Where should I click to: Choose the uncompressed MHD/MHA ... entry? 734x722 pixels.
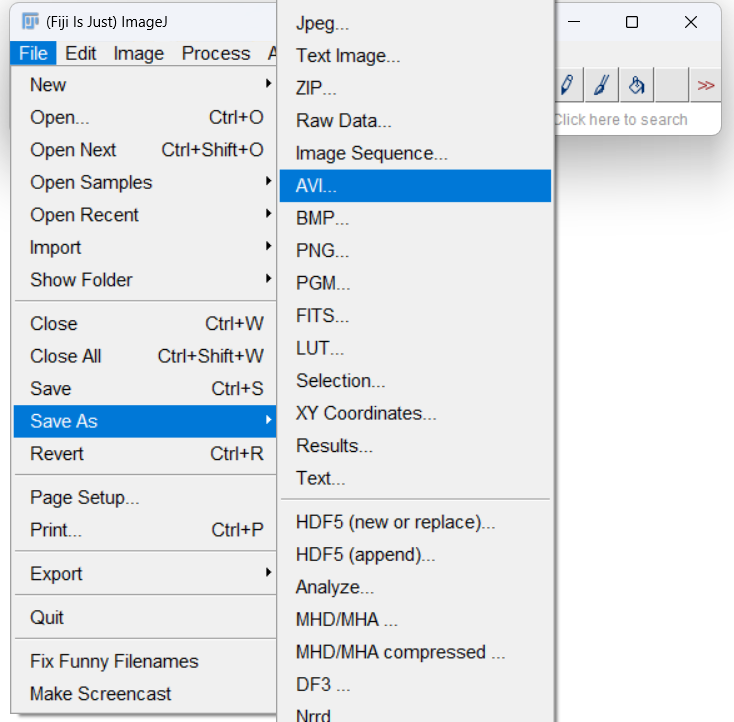pyautogui.click(x=415, y=619)
